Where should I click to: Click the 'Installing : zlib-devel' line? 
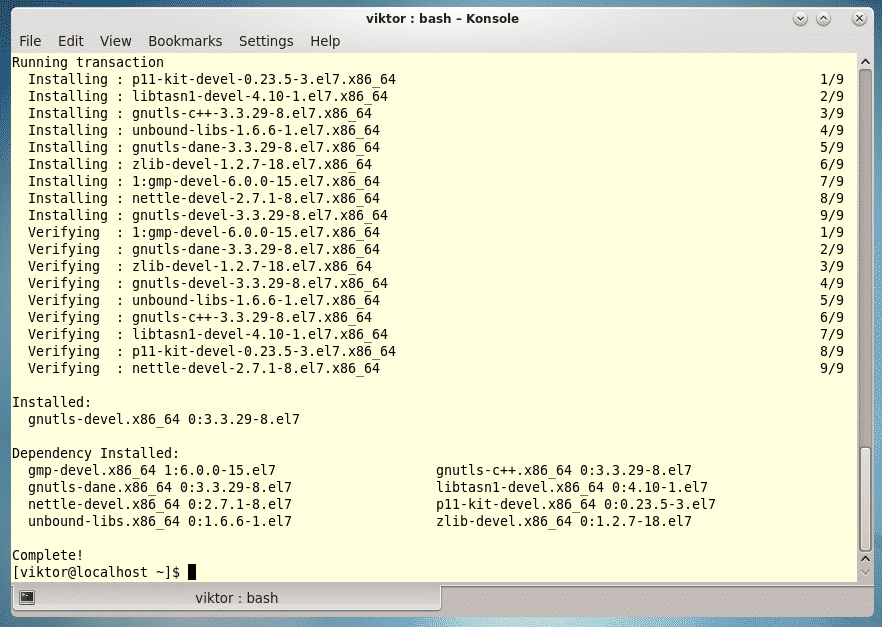tap(200, 164)
